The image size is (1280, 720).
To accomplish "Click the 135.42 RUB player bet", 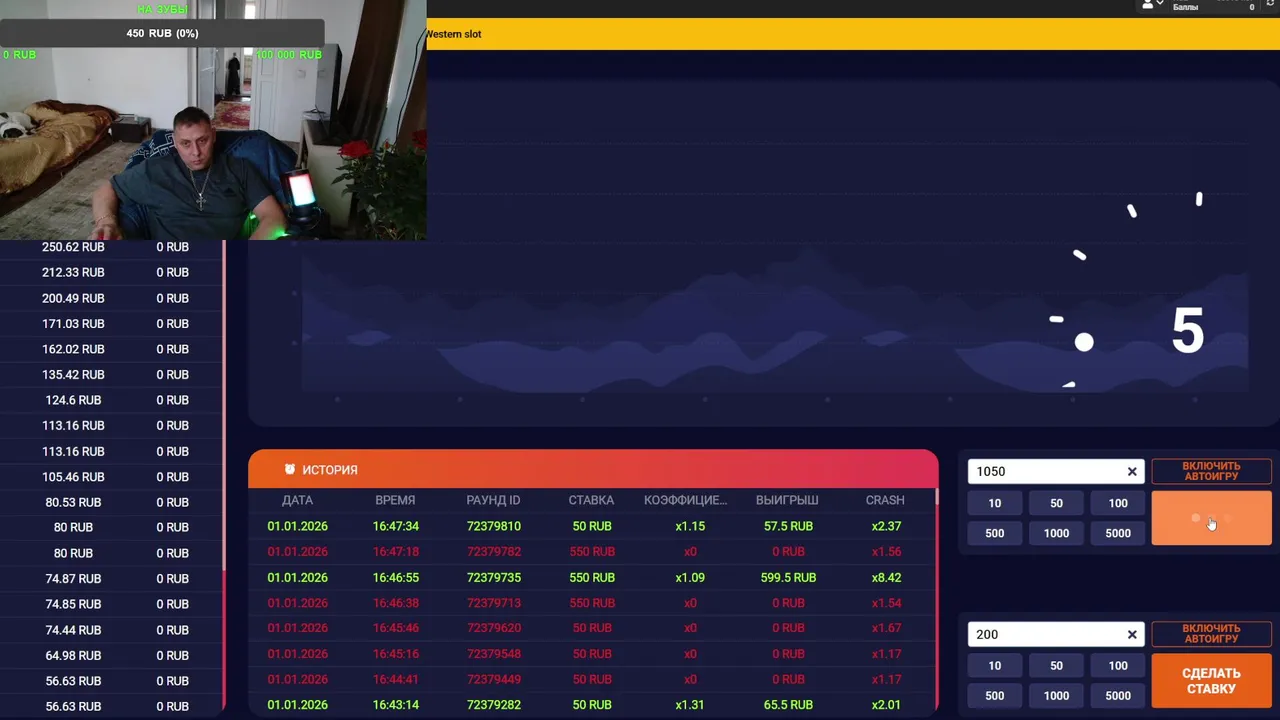I will [73, 375].
